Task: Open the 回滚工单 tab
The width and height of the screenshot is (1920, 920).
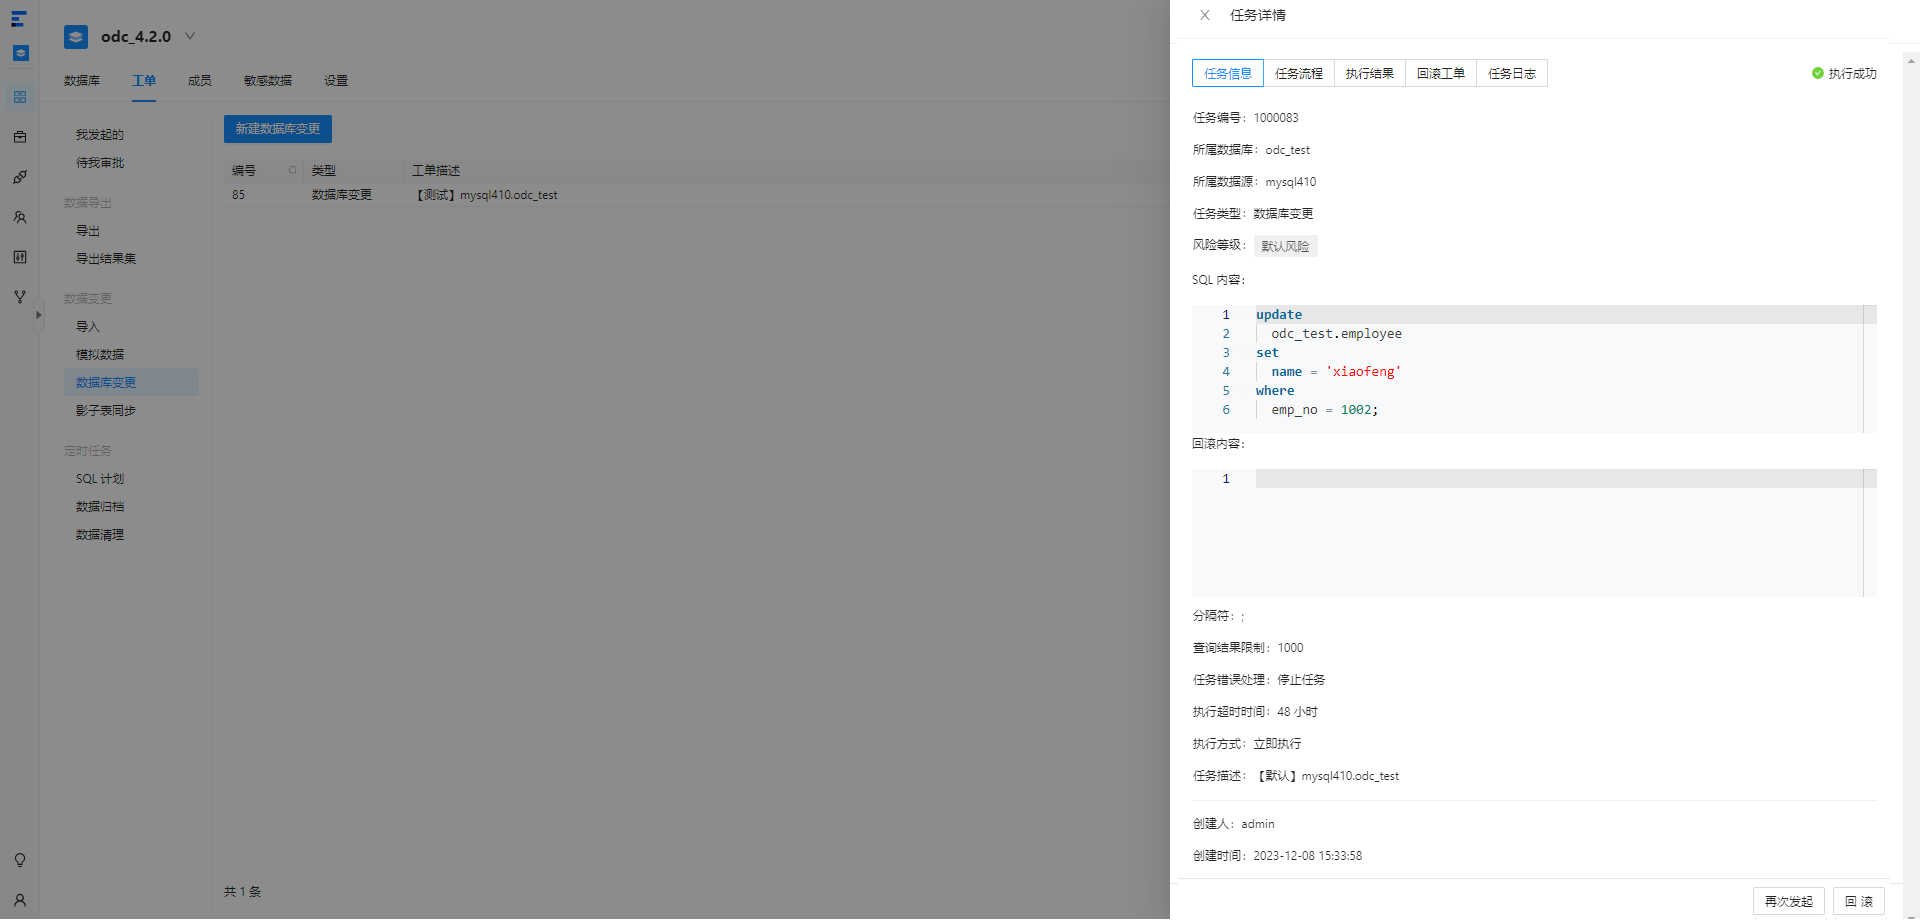Action: pyautogui.click(x=1441, y=73)
